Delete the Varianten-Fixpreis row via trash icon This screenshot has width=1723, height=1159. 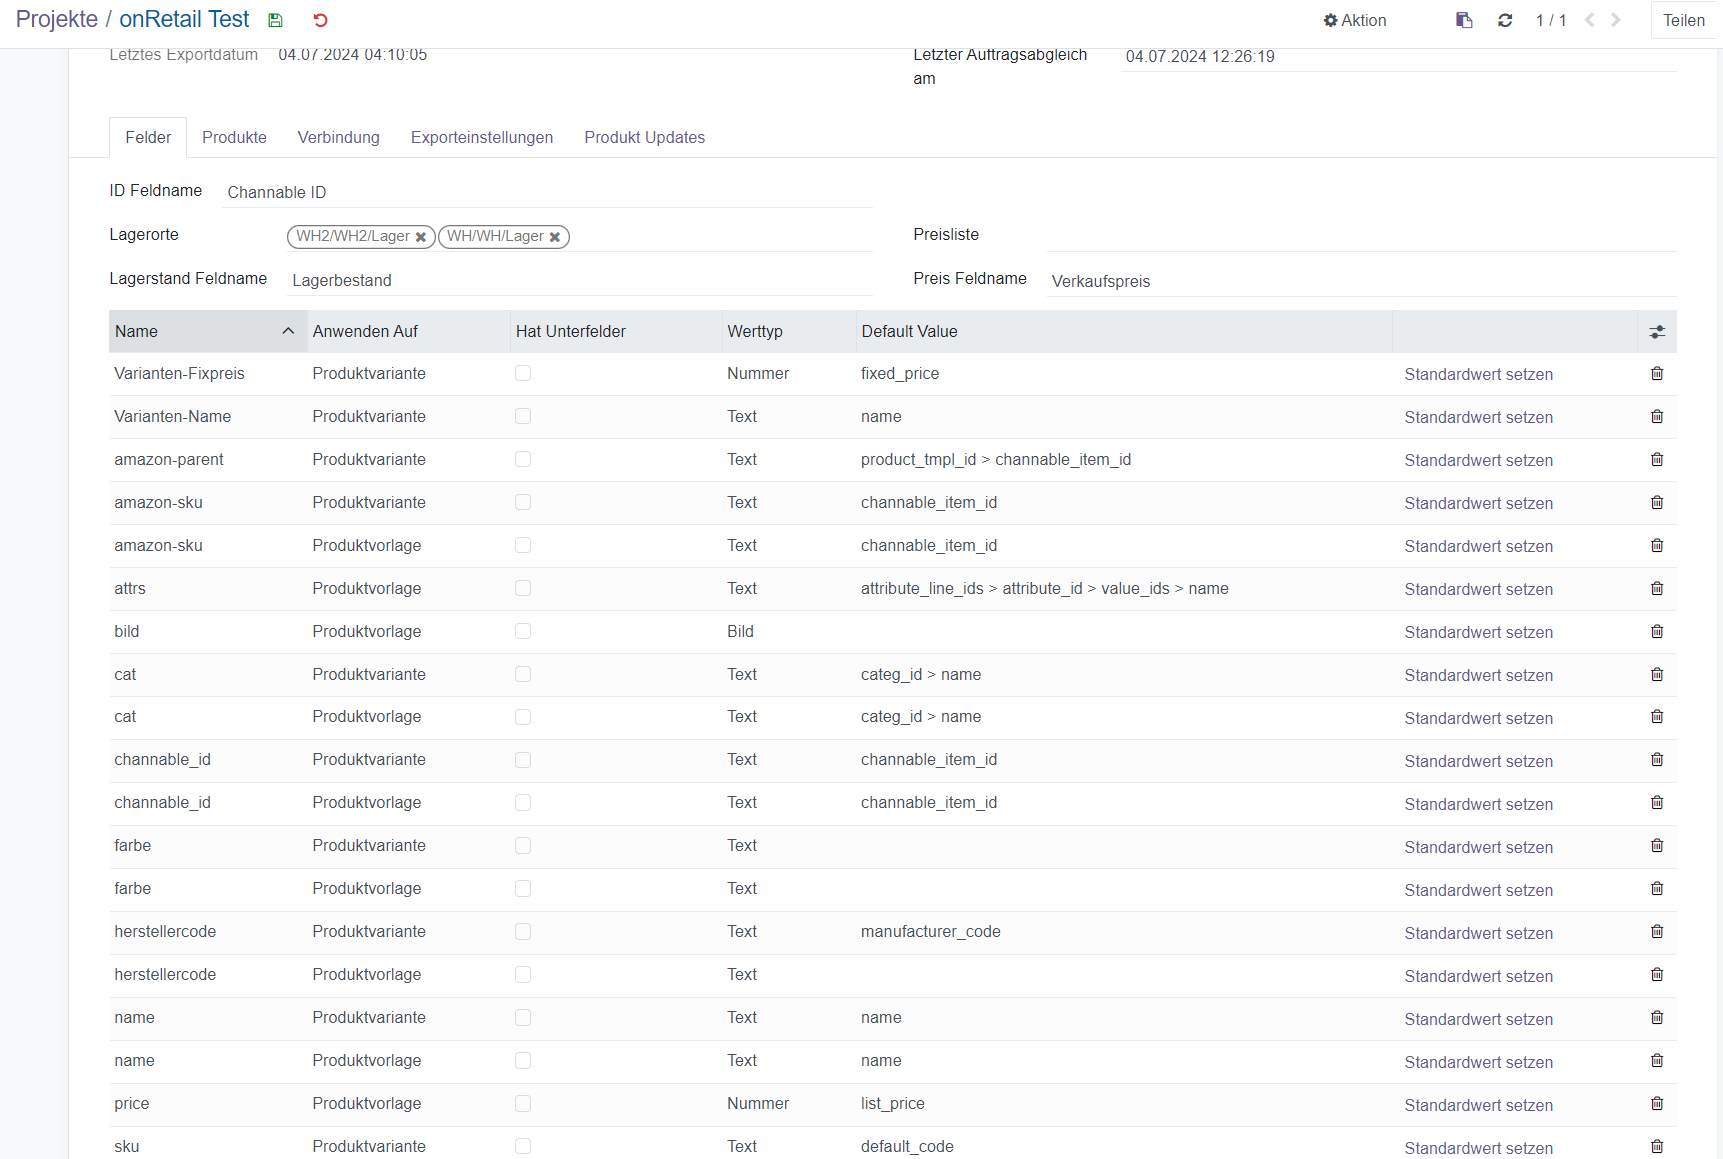[x=1657, y=374]
